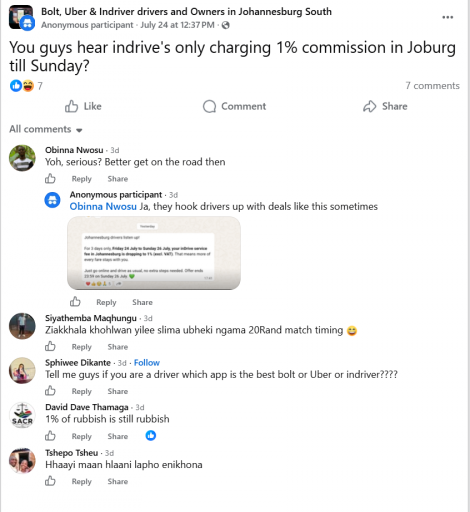Click the group's profile picture icon
This screenshot has height=512, width=470.
click(x=21, y=17)
